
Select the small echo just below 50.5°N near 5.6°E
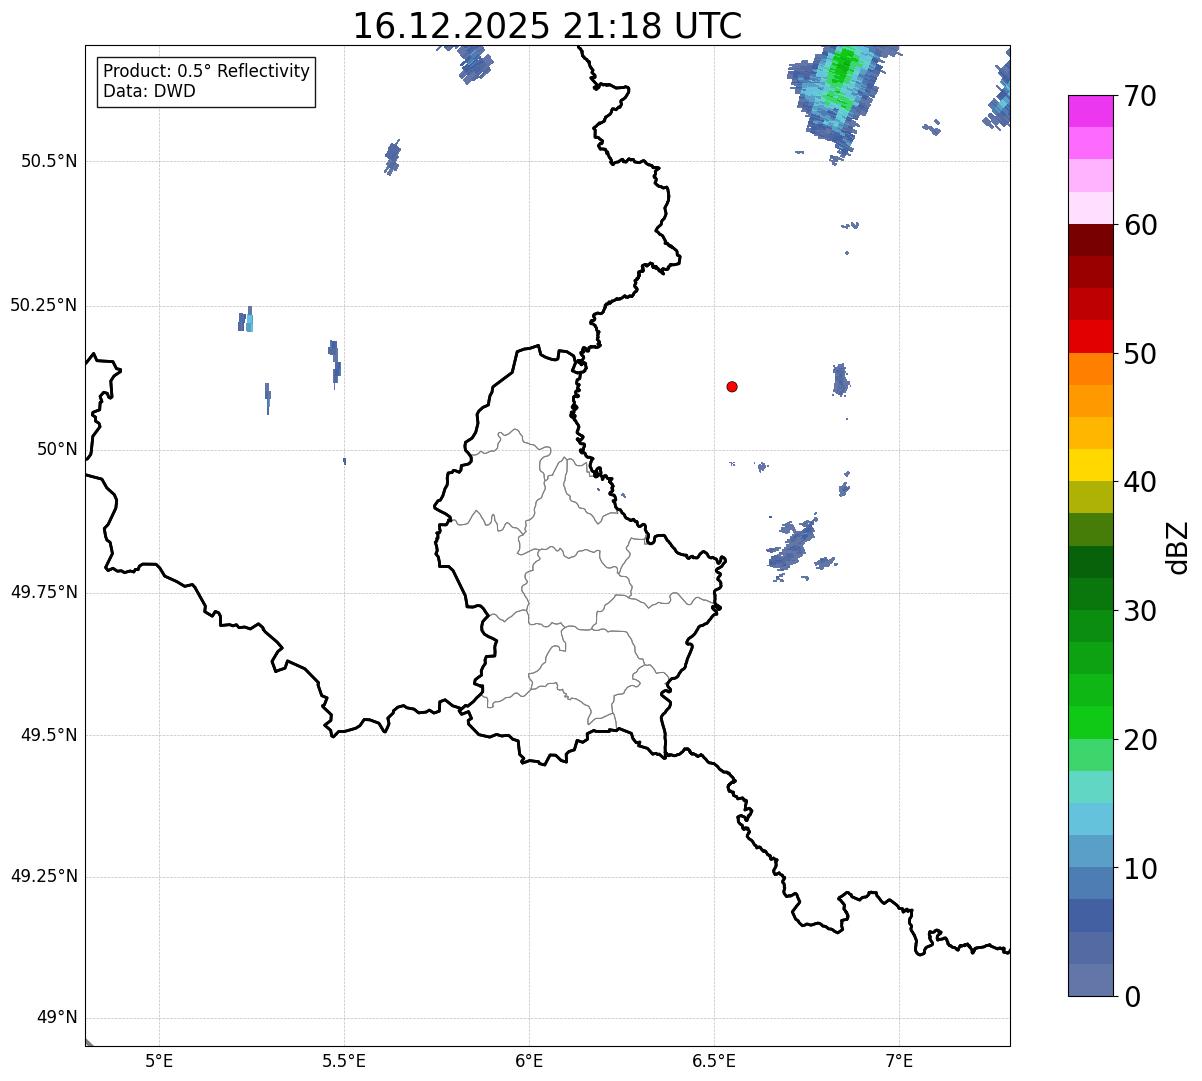(392, 157)
